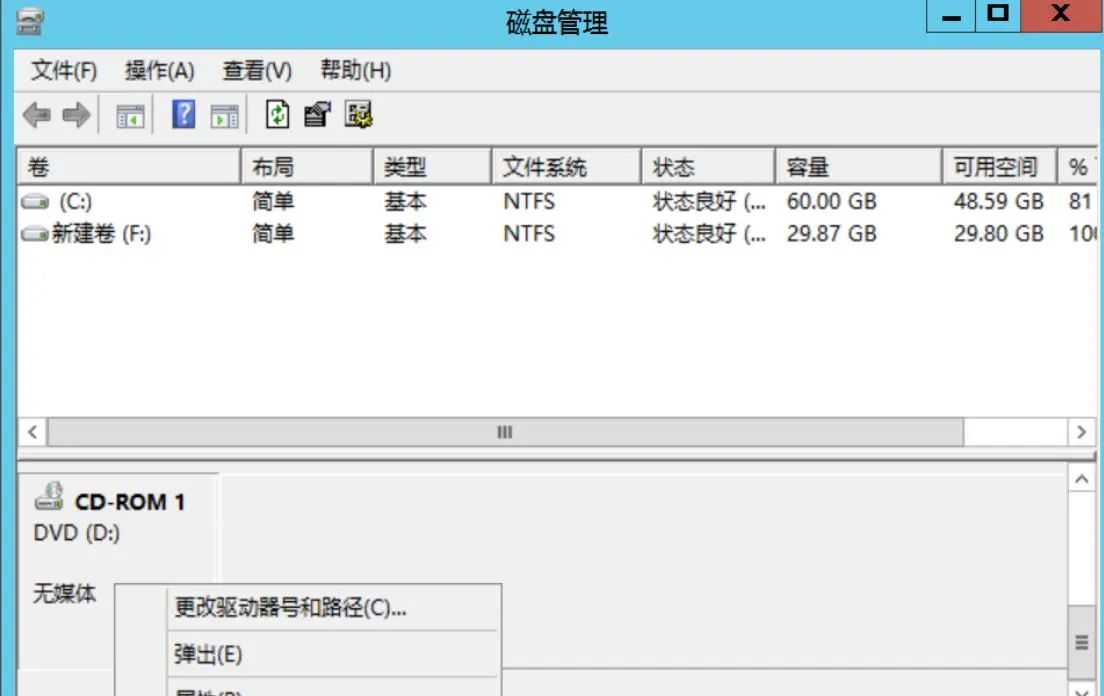Click the 81 percent cell of (C:) row
Screen dimensions: 1104x696
[x=1079, y=202]
